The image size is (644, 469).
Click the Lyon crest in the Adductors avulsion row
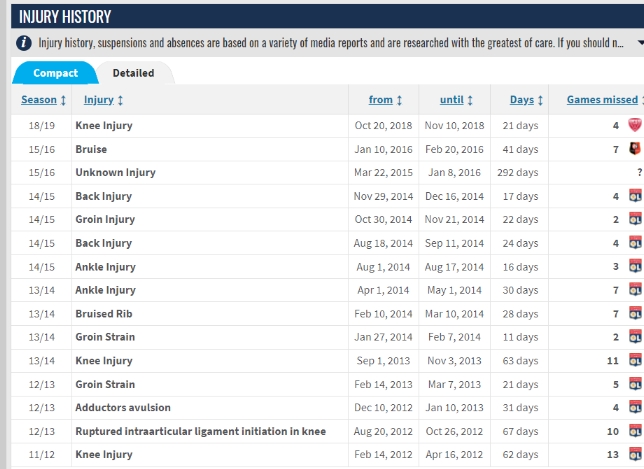pos(633,408)
